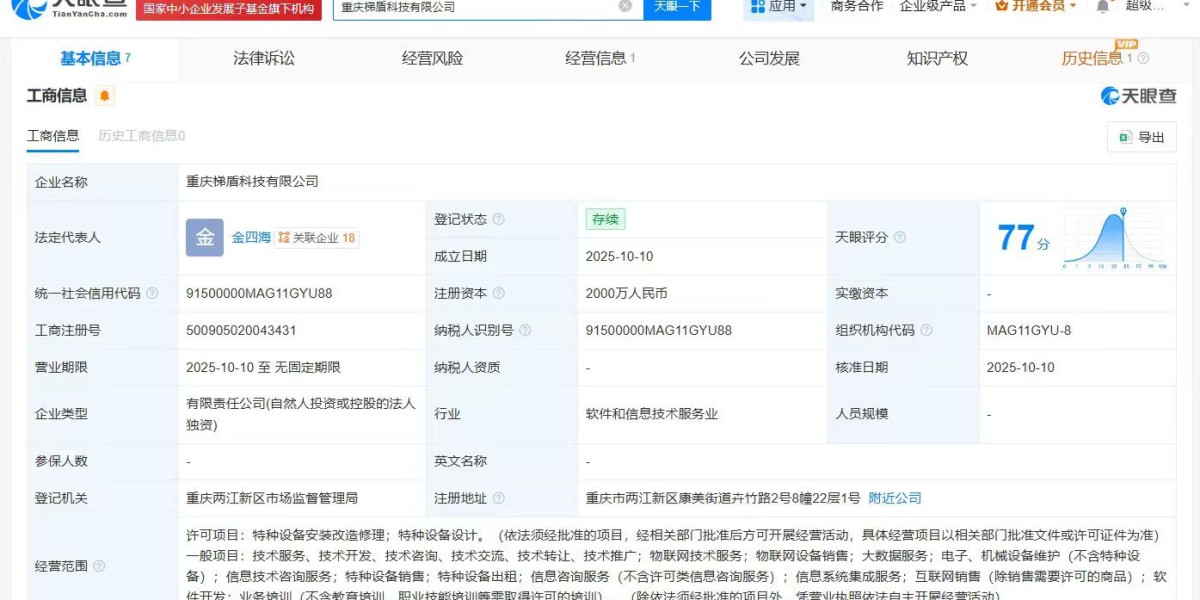This screenshot has width=1200, height=600.
Task: Open the 附近公司 link
Action: tap(895, 498)
